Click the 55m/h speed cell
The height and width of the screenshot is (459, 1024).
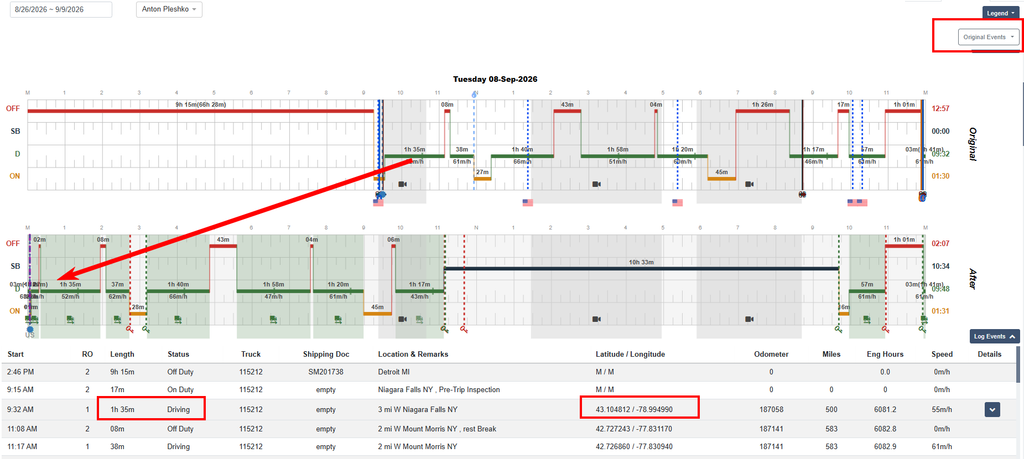(942, 410)
